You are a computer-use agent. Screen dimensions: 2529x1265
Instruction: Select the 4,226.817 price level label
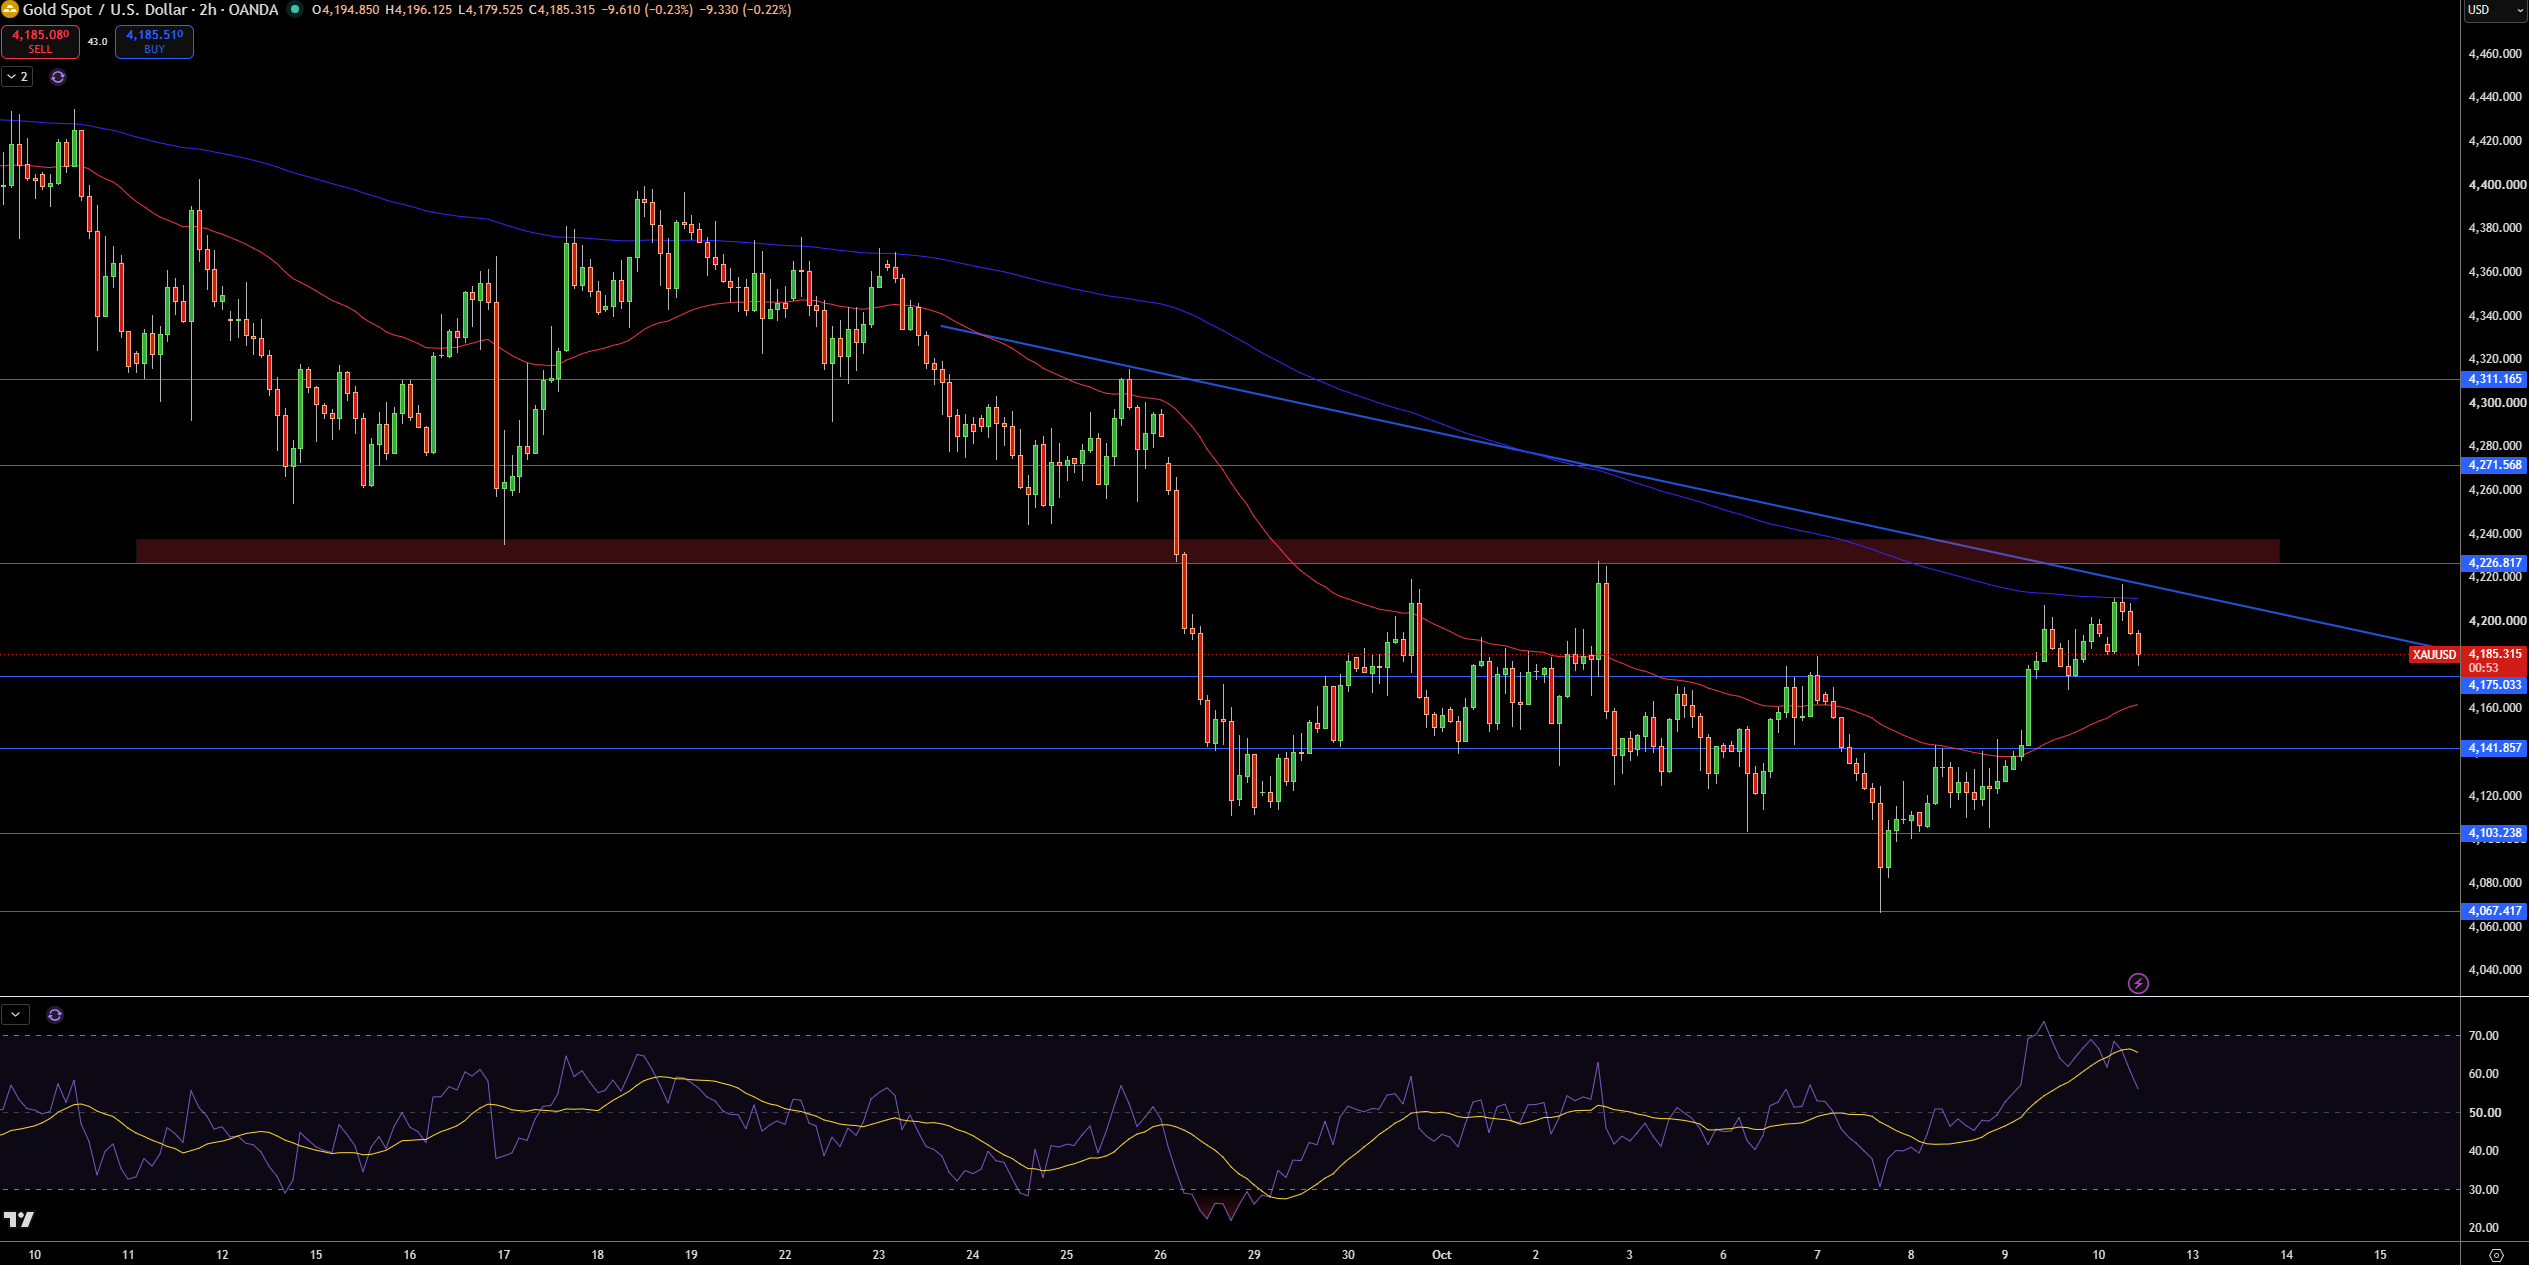tap(2494, 563)
